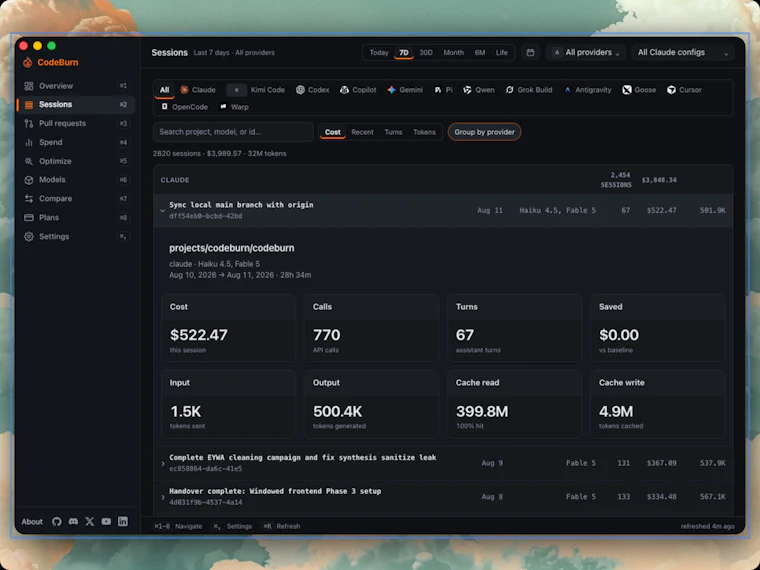Screen dimensions: 760x570
Task: Click Navigate hint in the footer bar
Action: coord(177,526)
